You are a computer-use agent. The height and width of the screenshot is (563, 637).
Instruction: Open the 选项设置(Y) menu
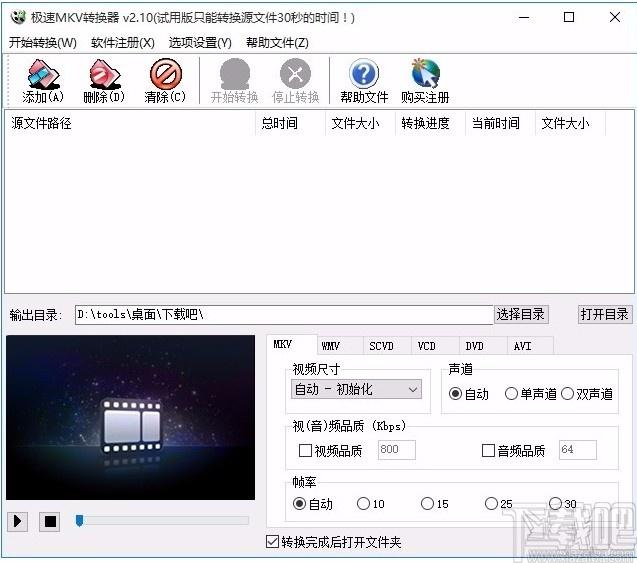(x=200, y=43)
